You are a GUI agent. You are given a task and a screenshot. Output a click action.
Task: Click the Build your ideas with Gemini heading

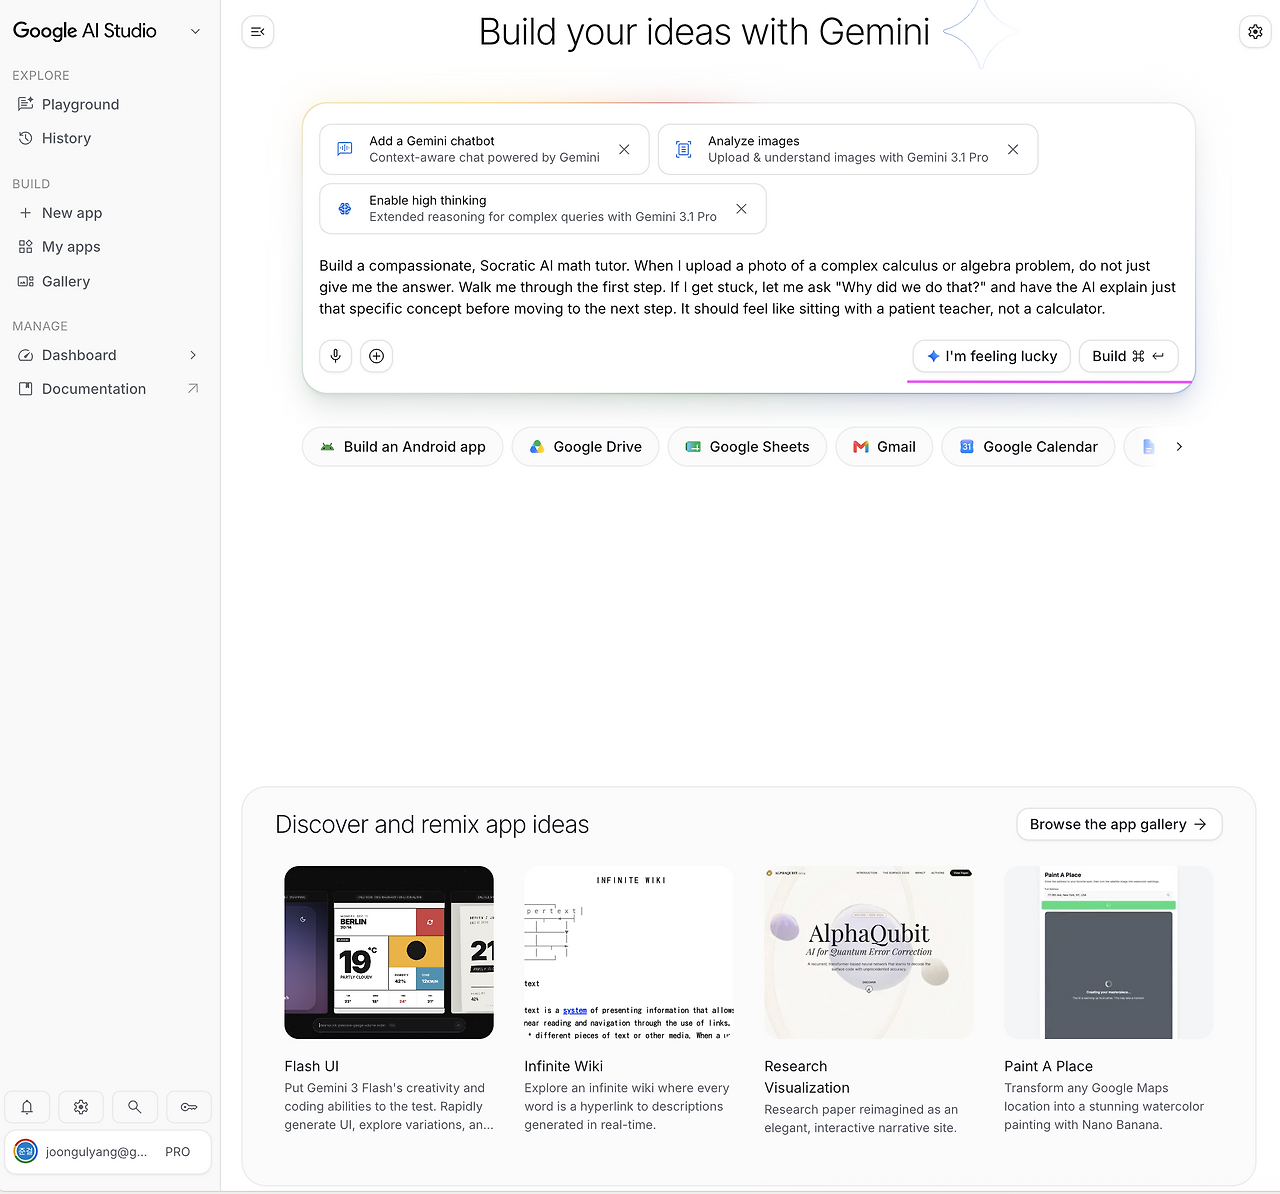click(704, 32)
